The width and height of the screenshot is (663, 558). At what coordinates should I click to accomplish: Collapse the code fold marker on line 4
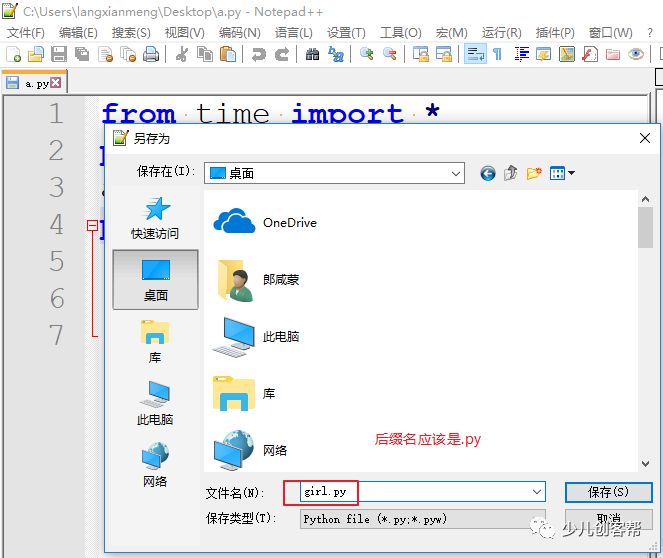92,225
